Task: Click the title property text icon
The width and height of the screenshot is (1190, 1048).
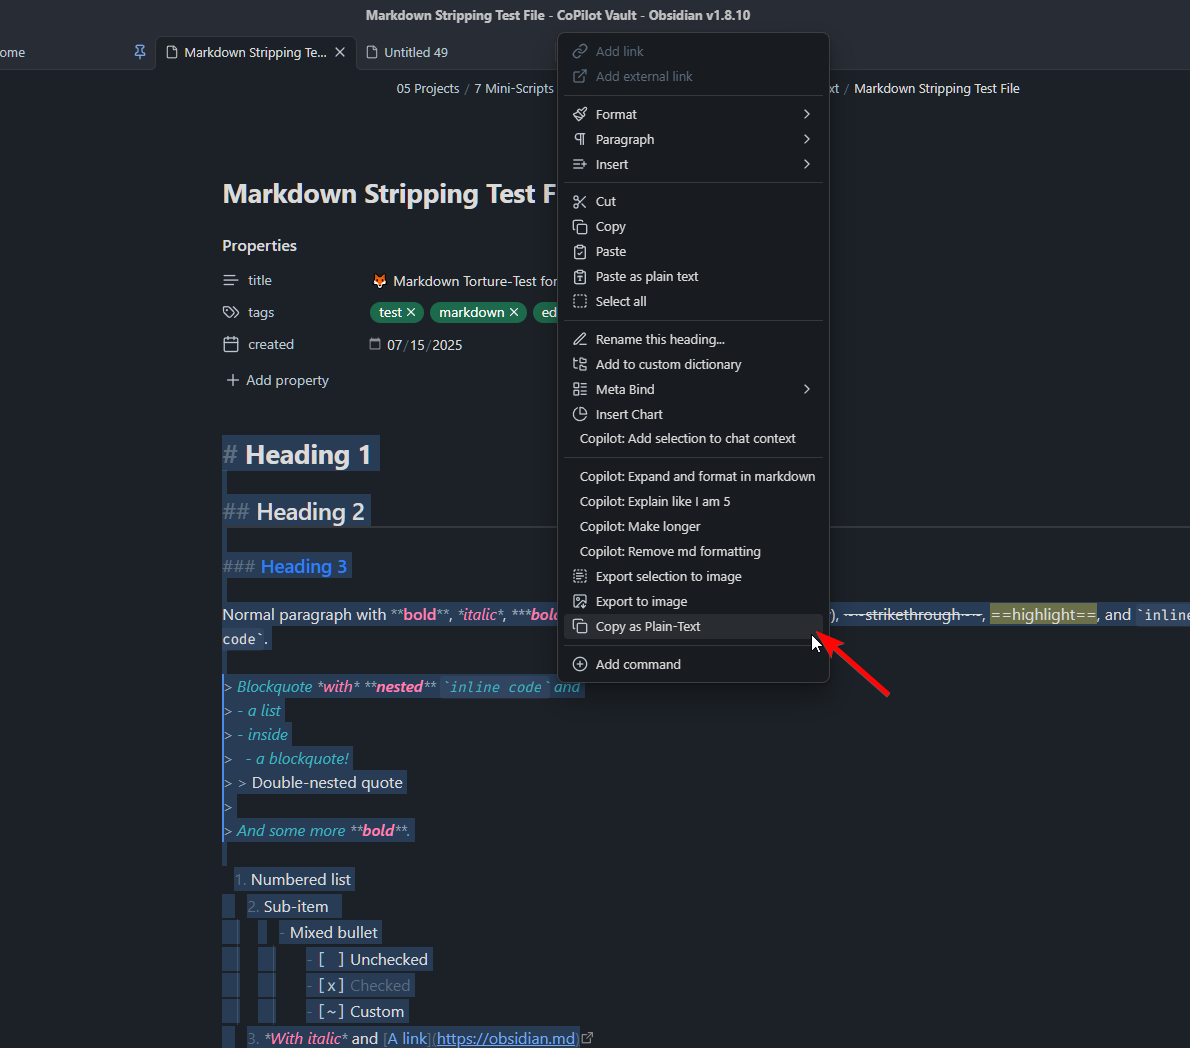Action: pos(231,281)
